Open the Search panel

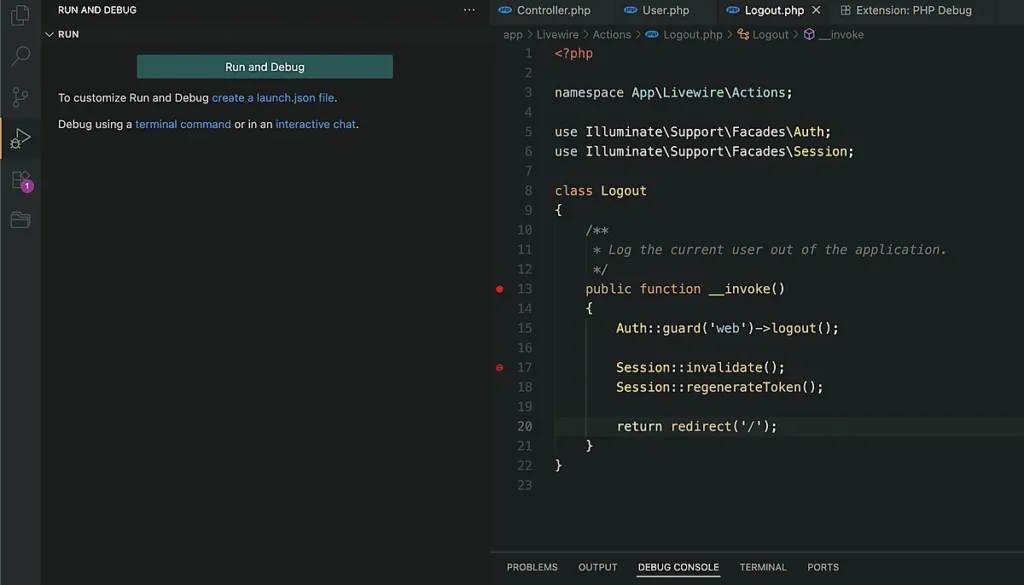(x=20, y=56)
